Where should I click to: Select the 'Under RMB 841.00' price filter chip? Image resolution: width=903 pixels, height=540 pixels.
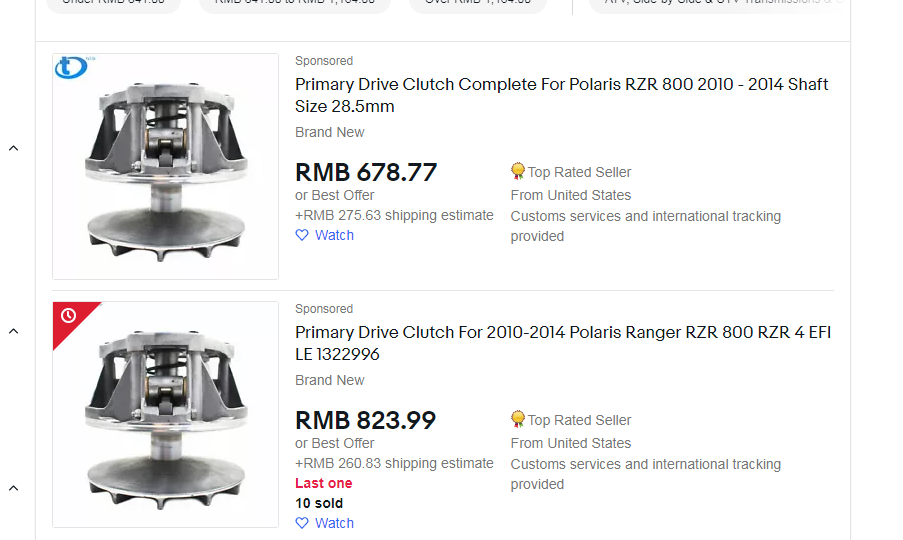pos(113,3)
